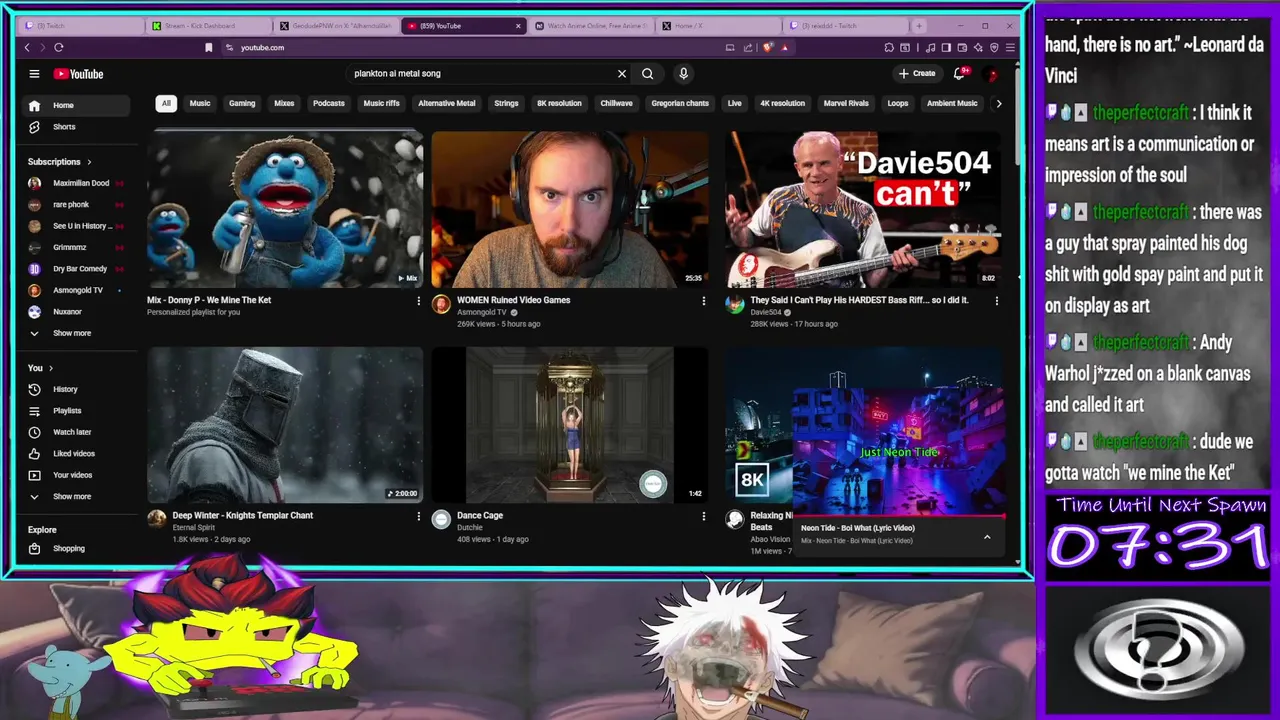Viewport: 1280px width, 720px height.
Task: Open the Subscriptions section arrow
Action: coord(89,162)
